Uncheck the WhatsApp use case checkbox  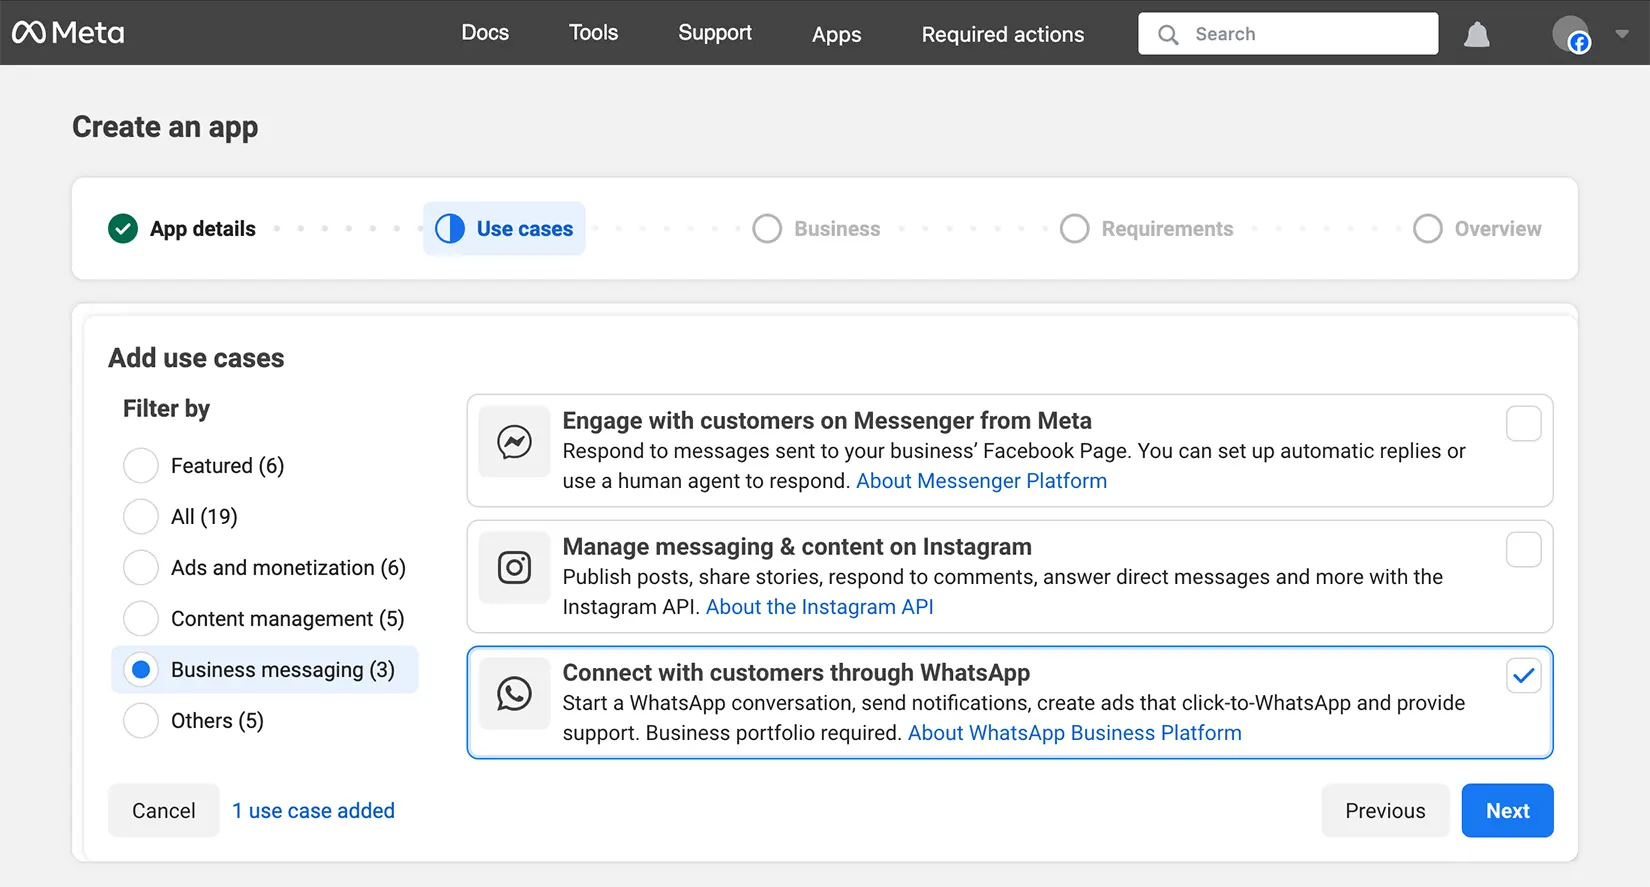tap(1523, 676)
